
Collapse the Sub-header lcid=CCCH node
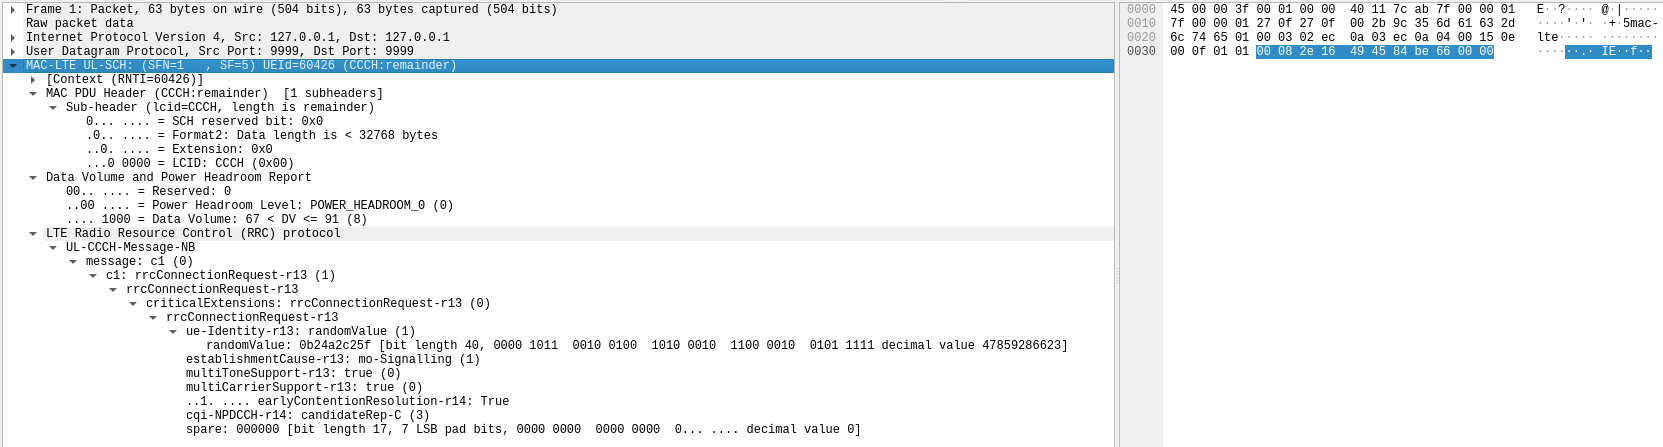click(x=53, y=108)
